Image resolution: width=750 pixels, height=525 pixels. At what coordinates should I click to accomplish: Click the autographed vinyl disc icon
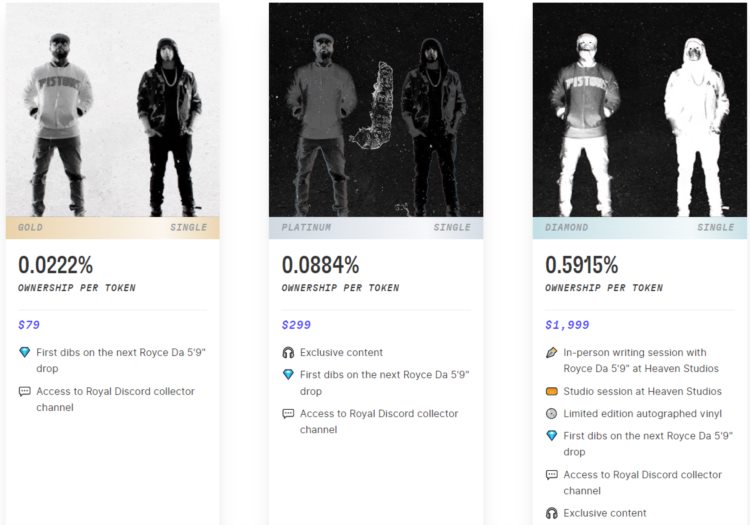coord(552,414)
